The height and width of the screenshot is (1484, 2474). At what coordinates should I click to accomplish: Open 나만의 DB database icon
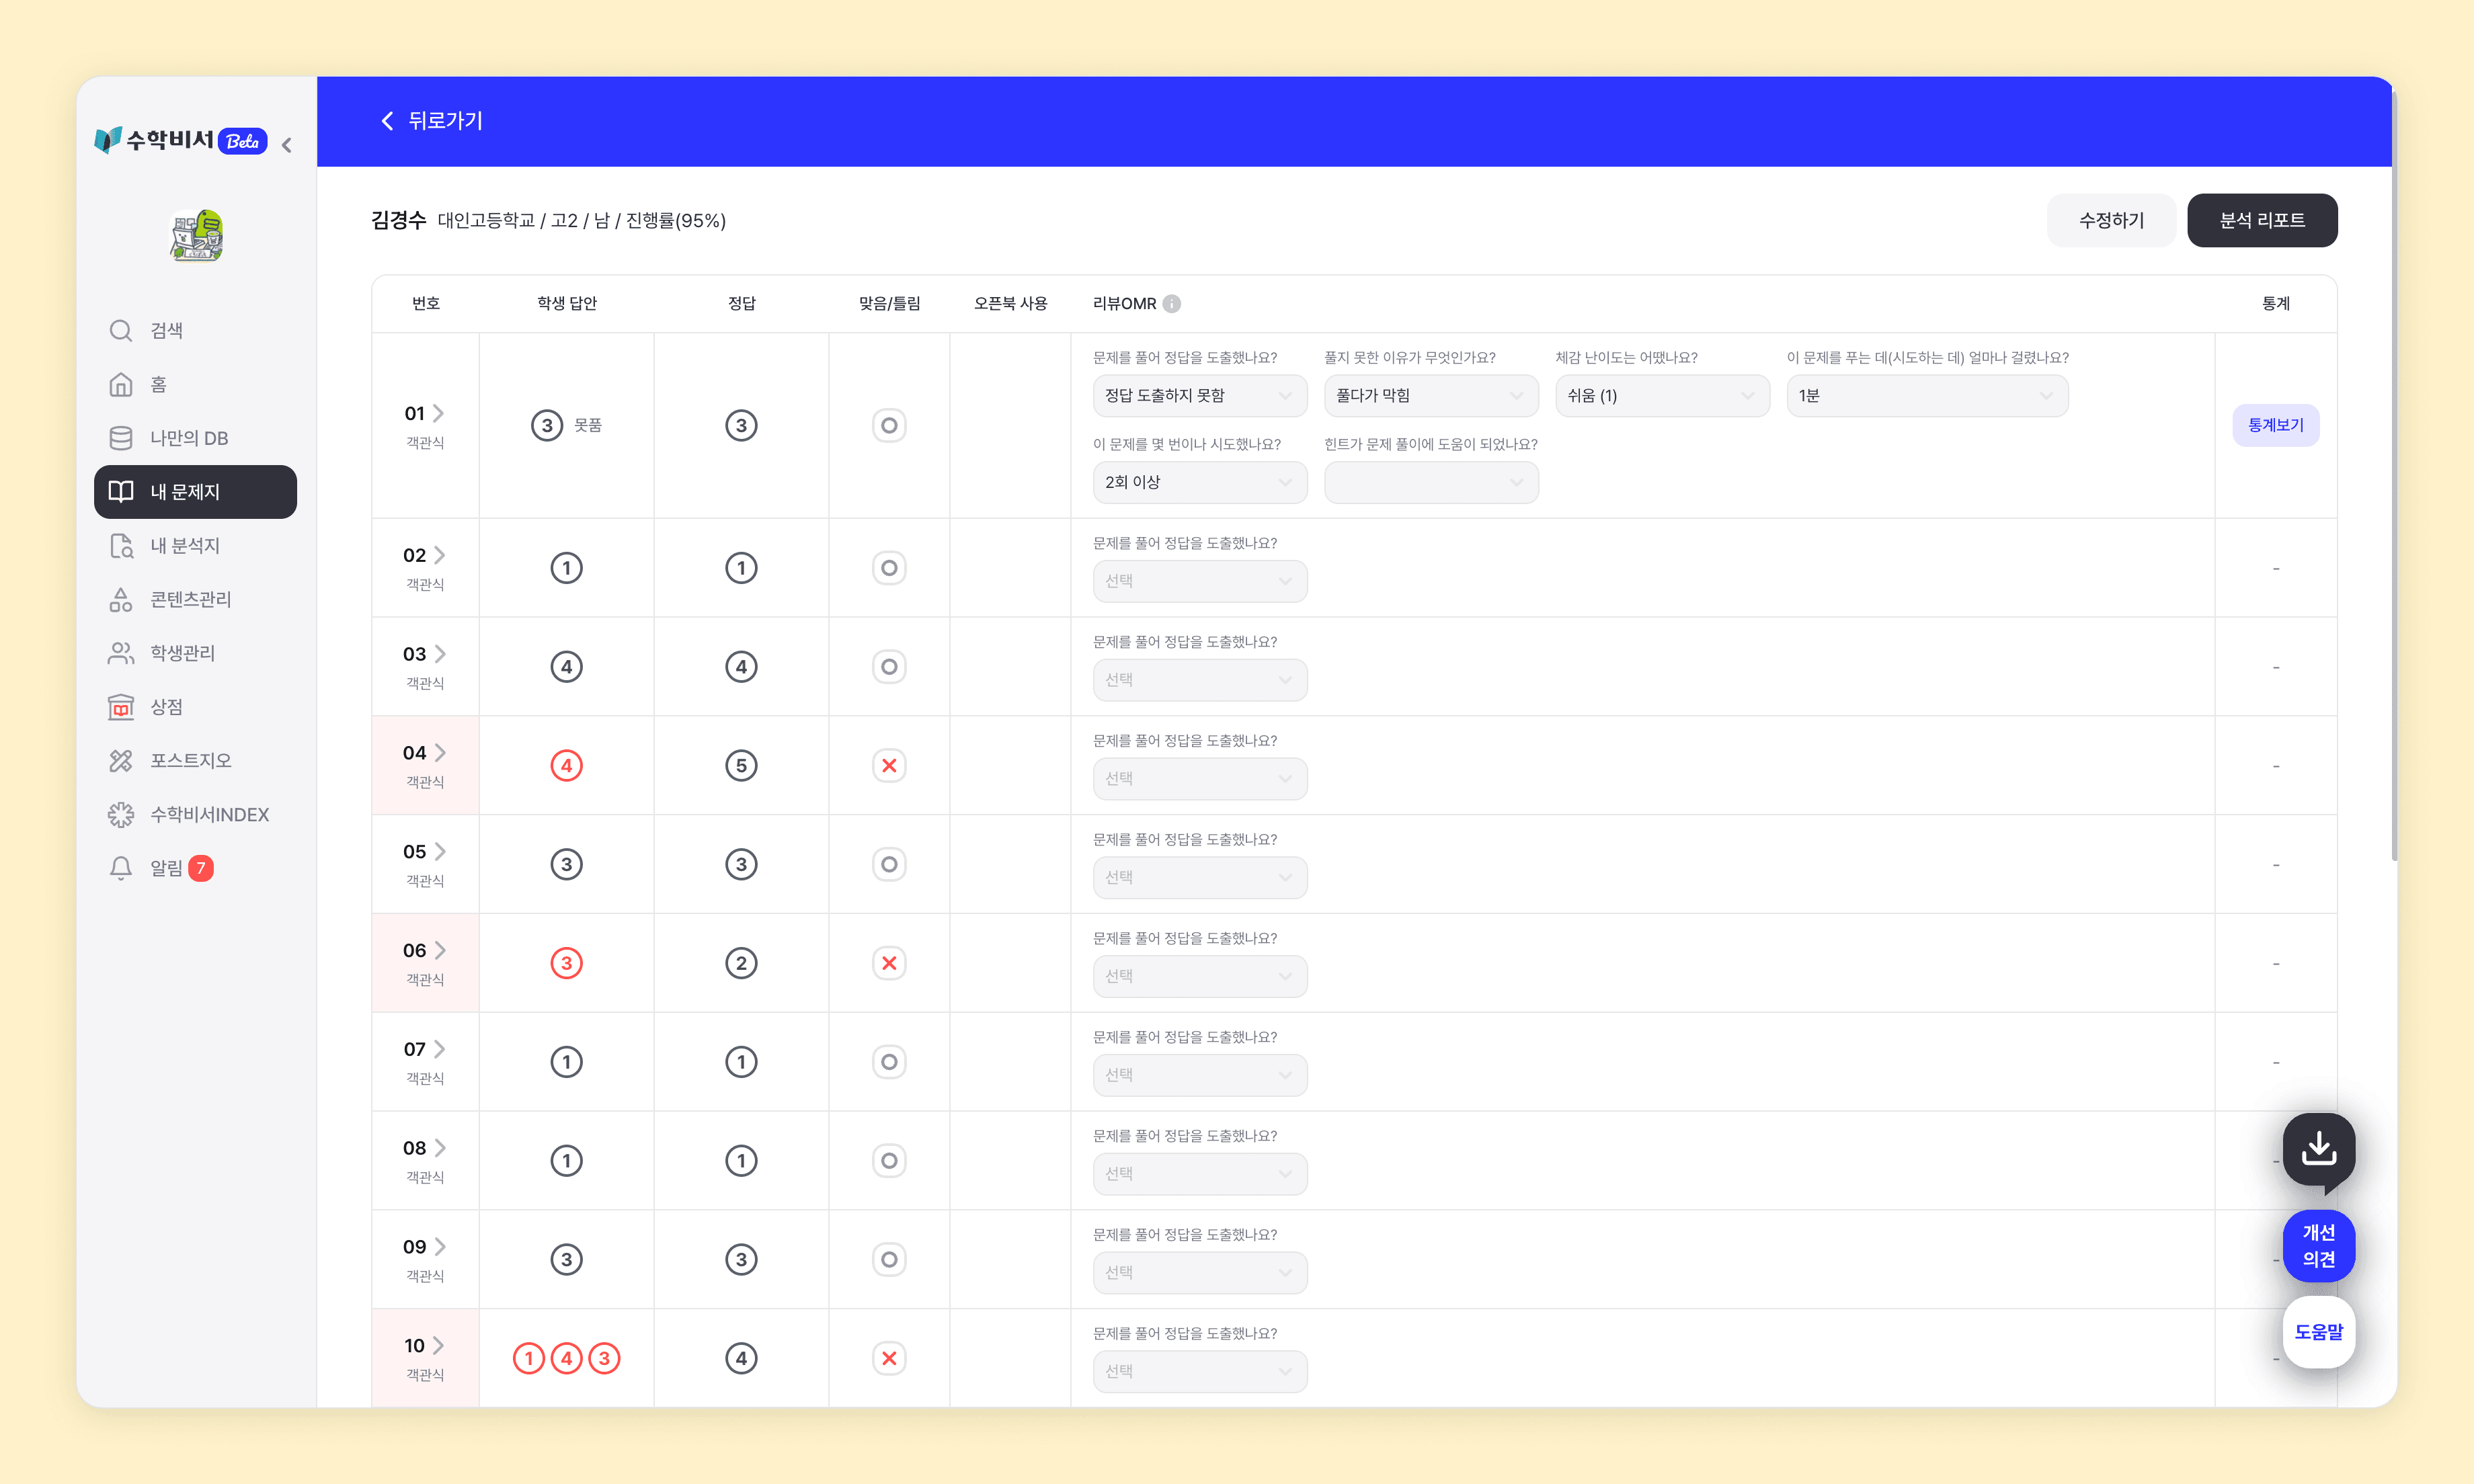[120, 438]
